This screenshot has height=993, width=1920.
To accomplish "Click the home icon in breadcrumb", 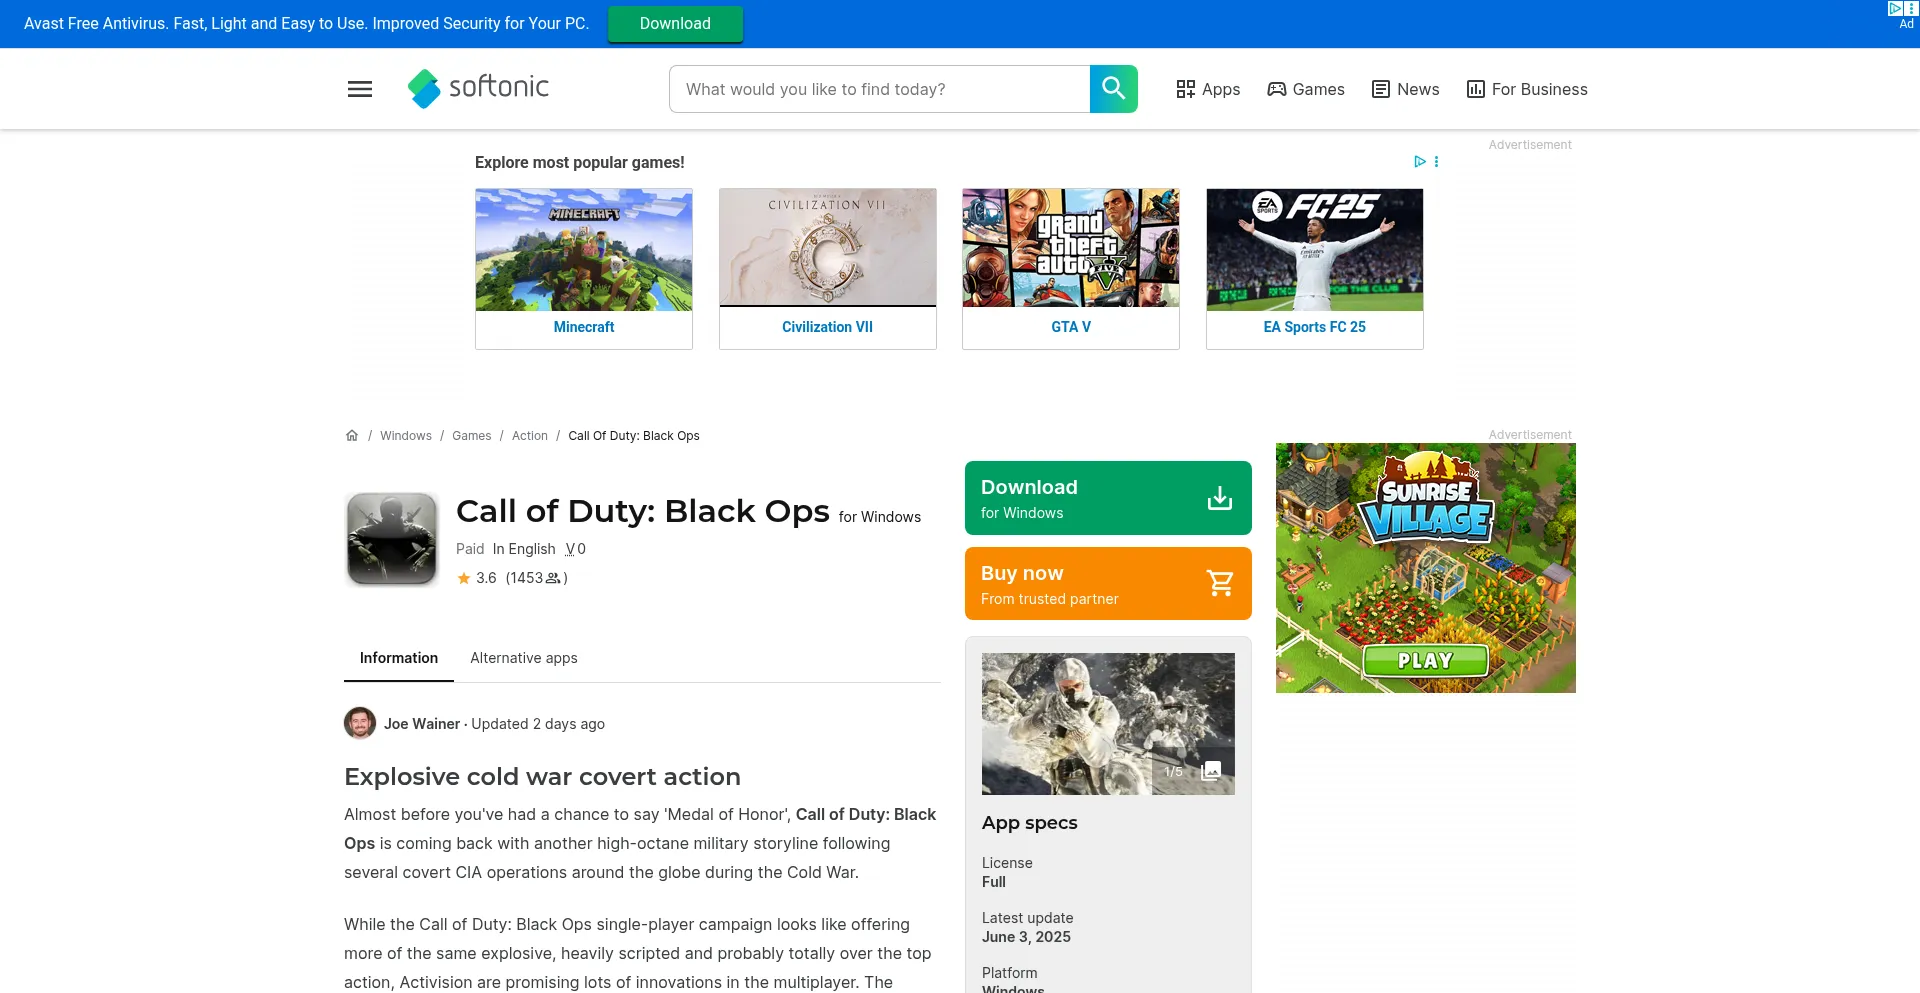I will (352, 436).
